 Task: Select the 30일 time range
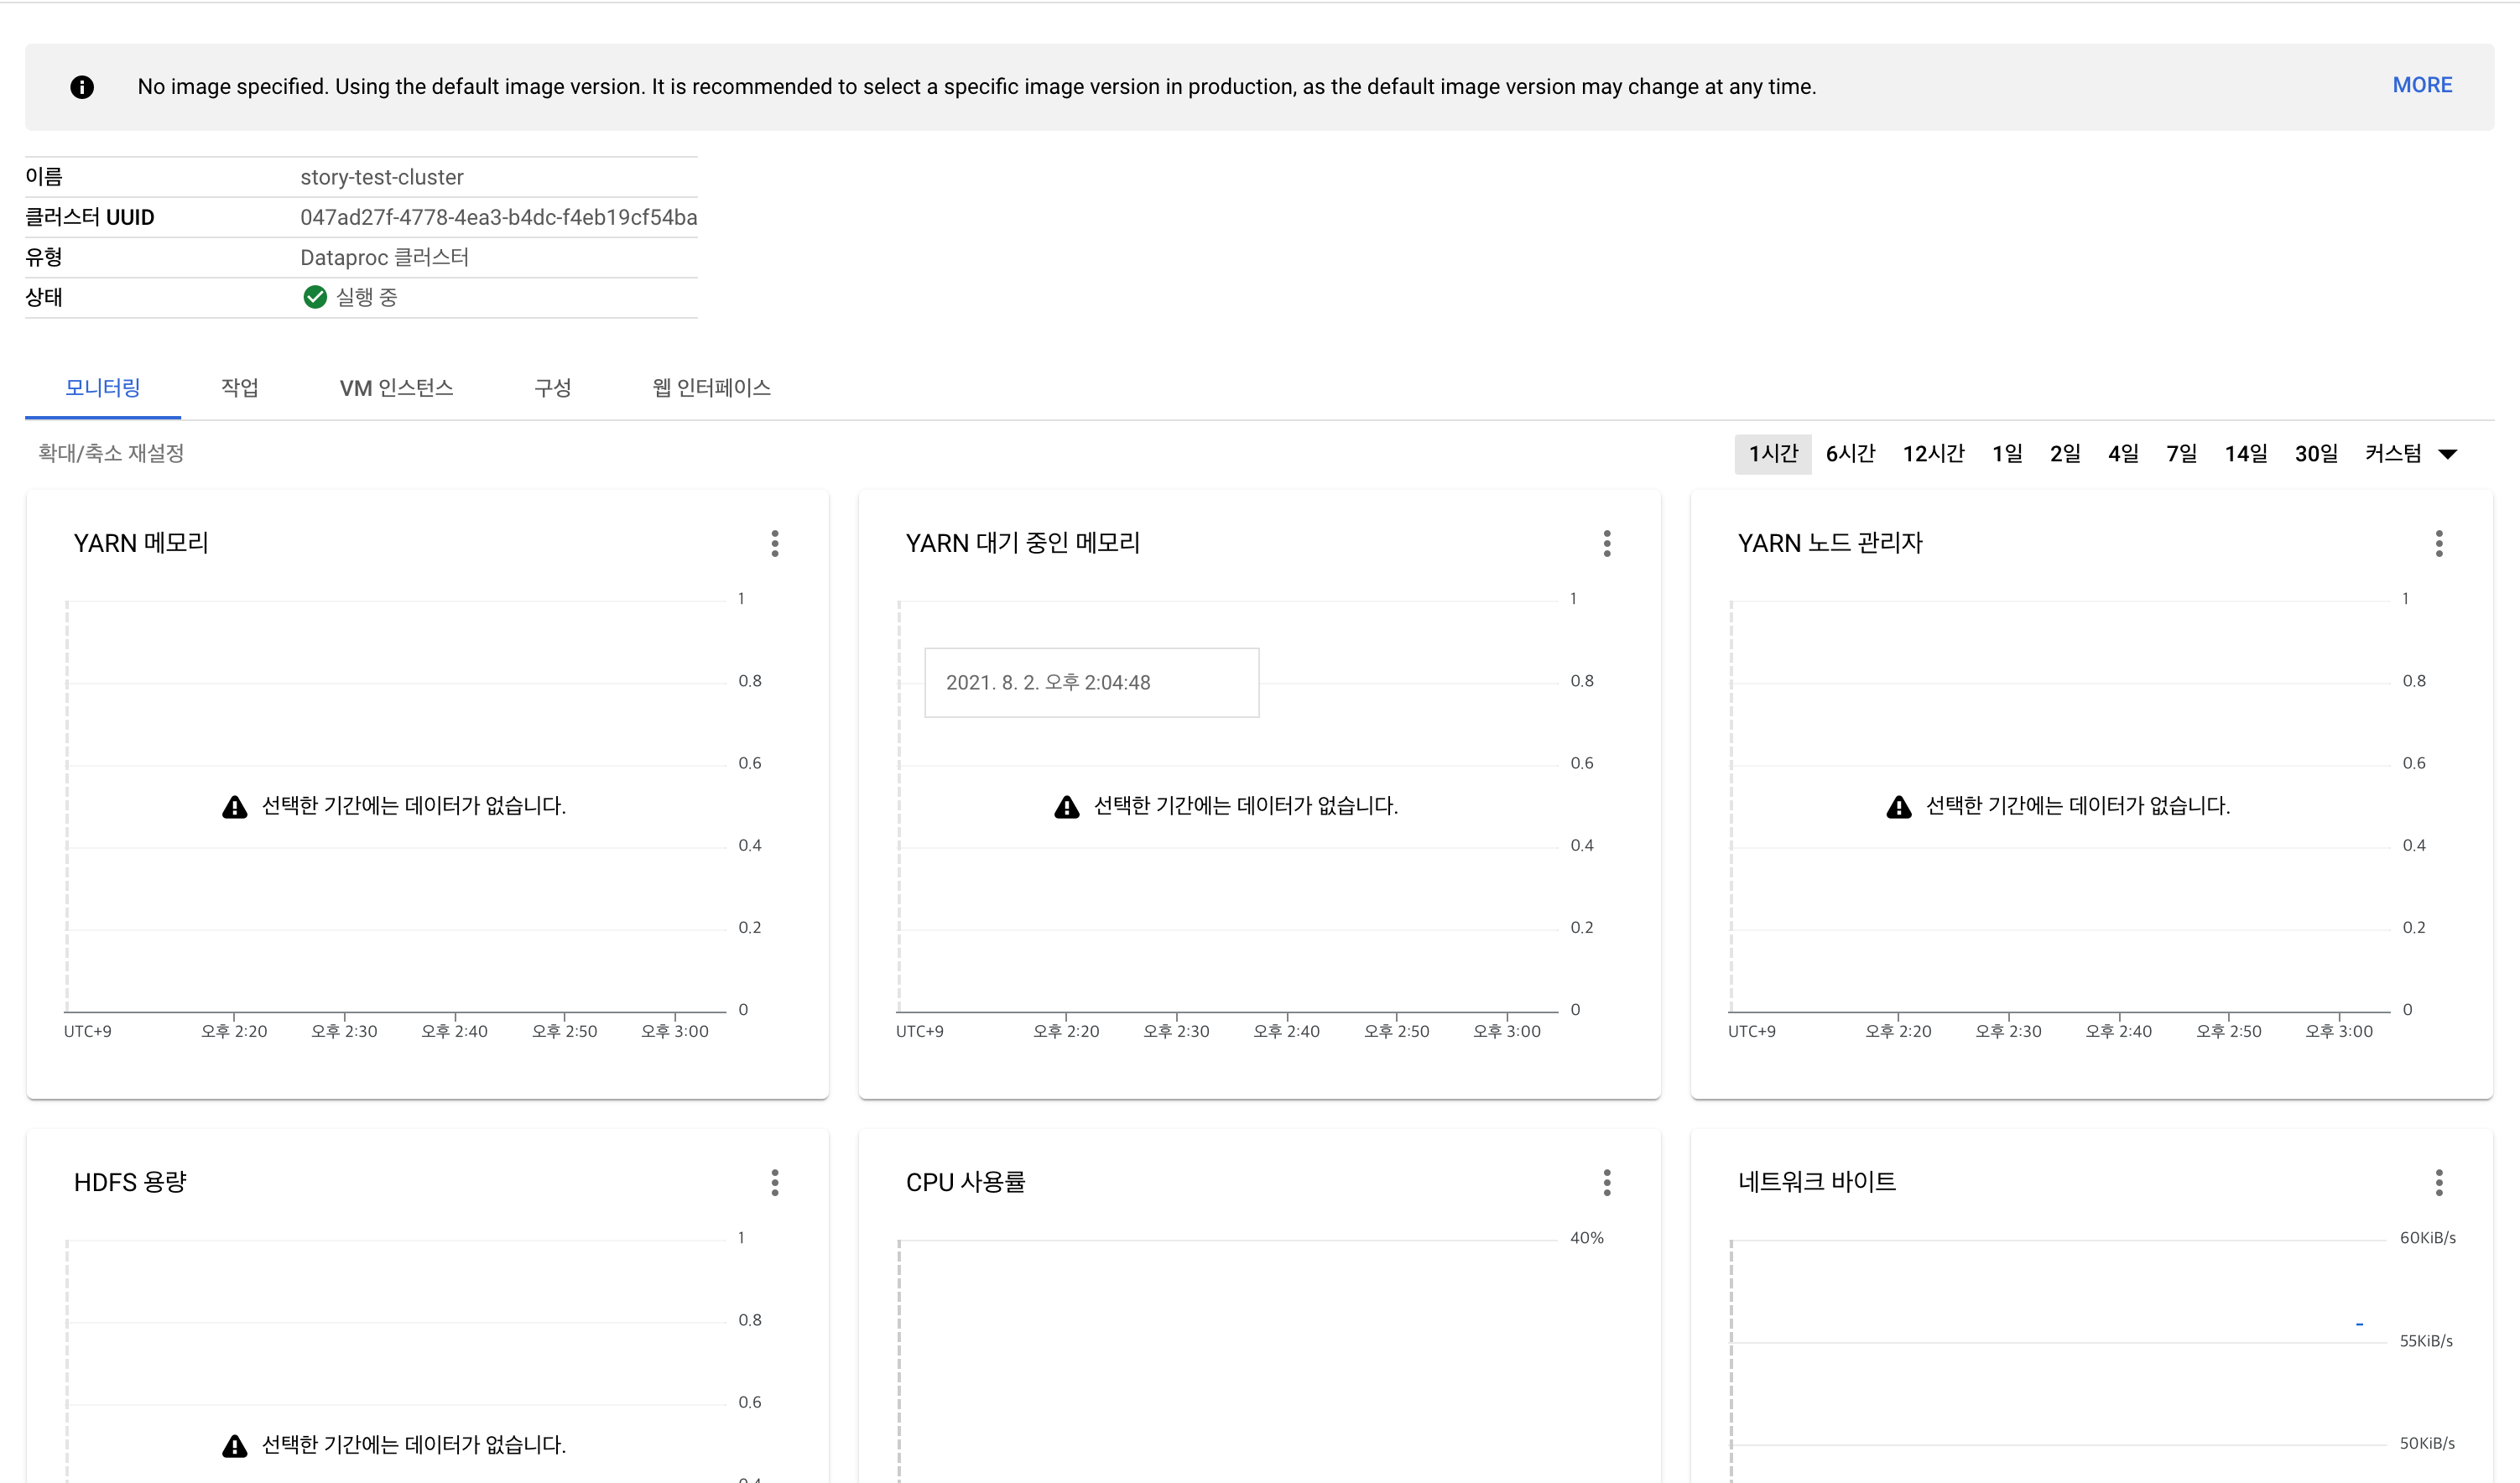point(2315,454)
